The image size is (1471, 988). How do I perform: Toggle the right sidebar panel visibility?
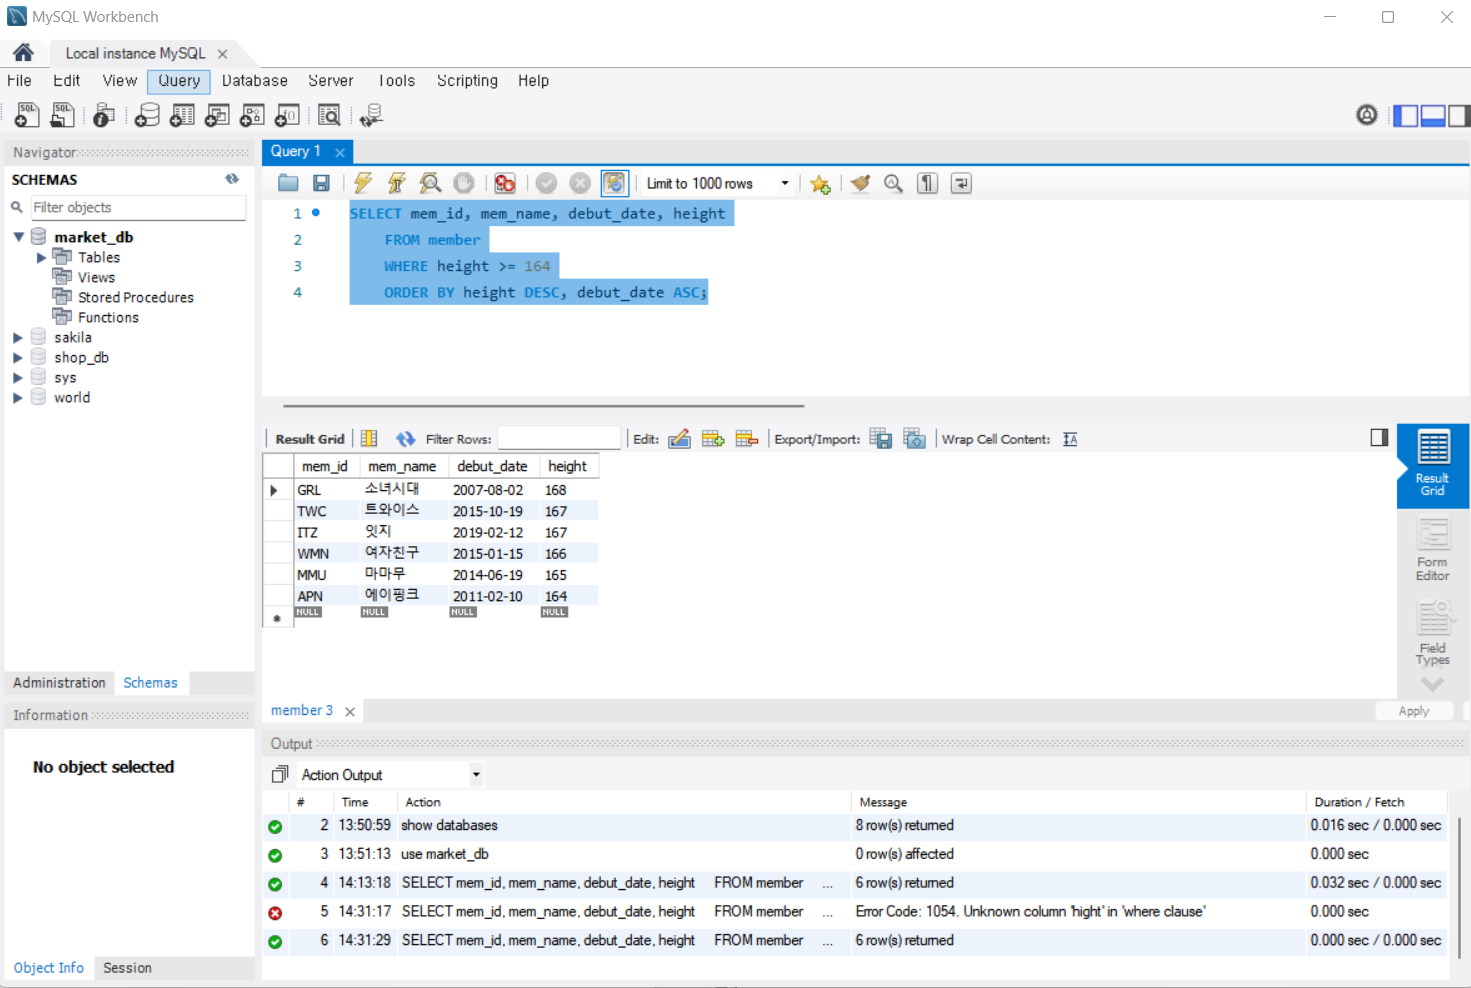point(1459,116)
